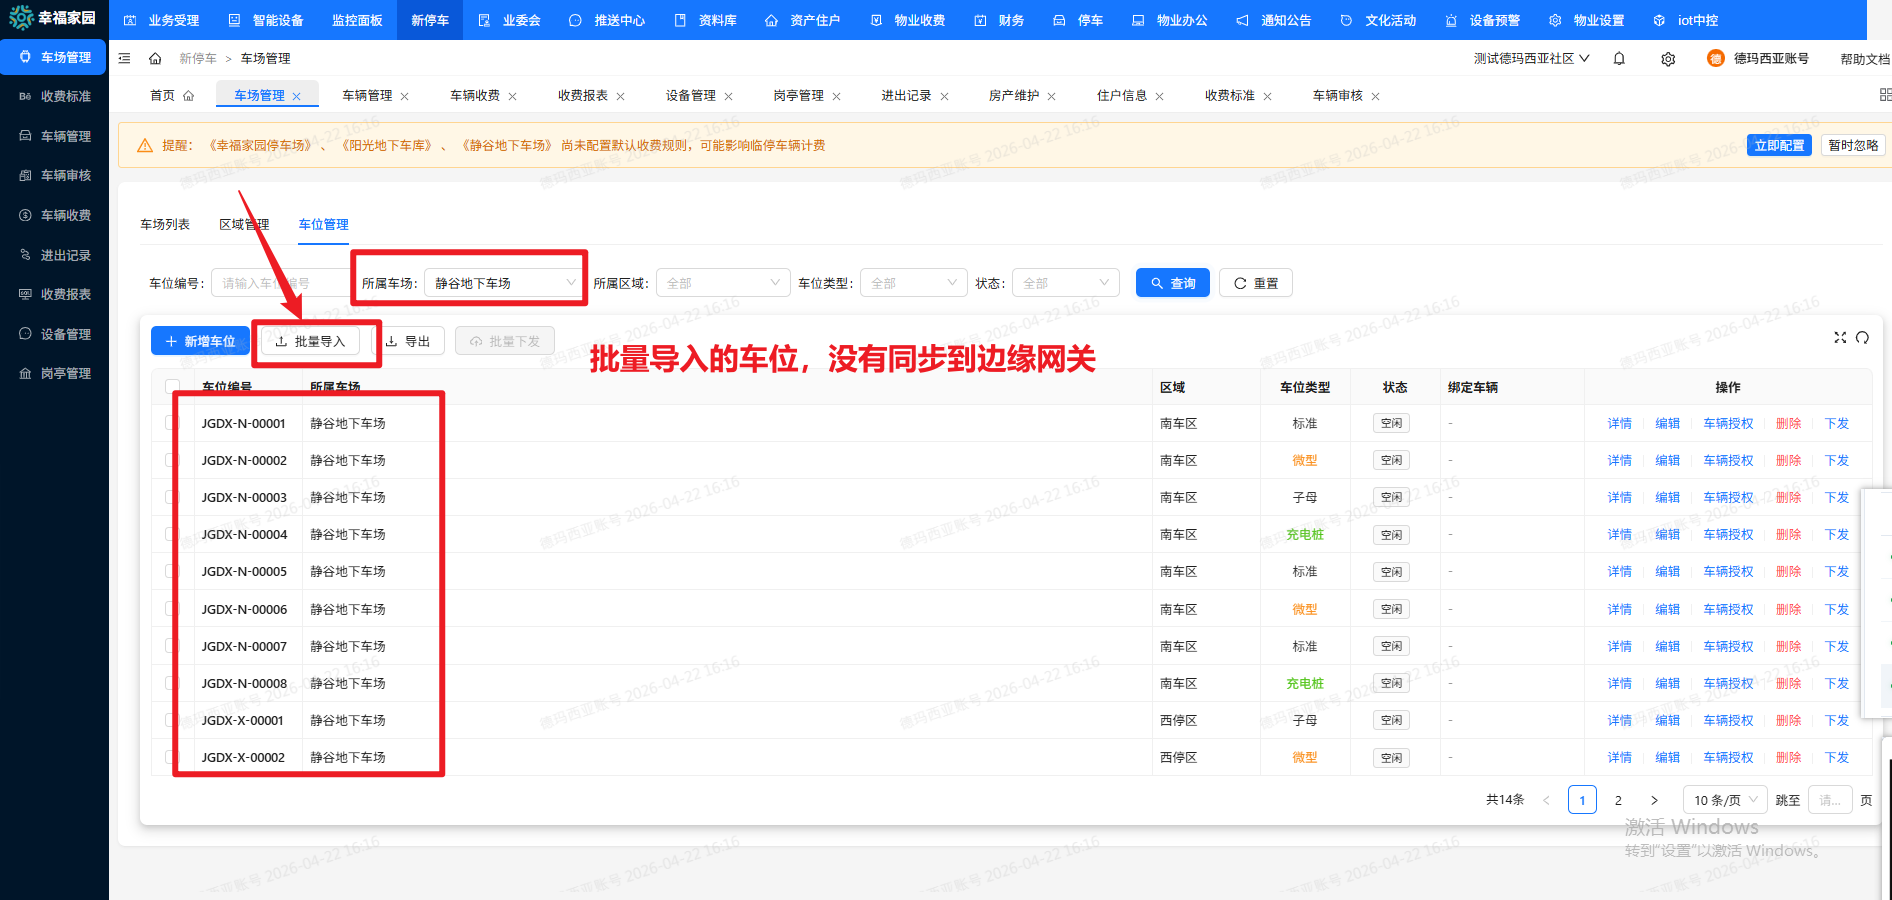
Task: Collapse sidebar with the menu fold icon
Action: click(x=125, y=59)
